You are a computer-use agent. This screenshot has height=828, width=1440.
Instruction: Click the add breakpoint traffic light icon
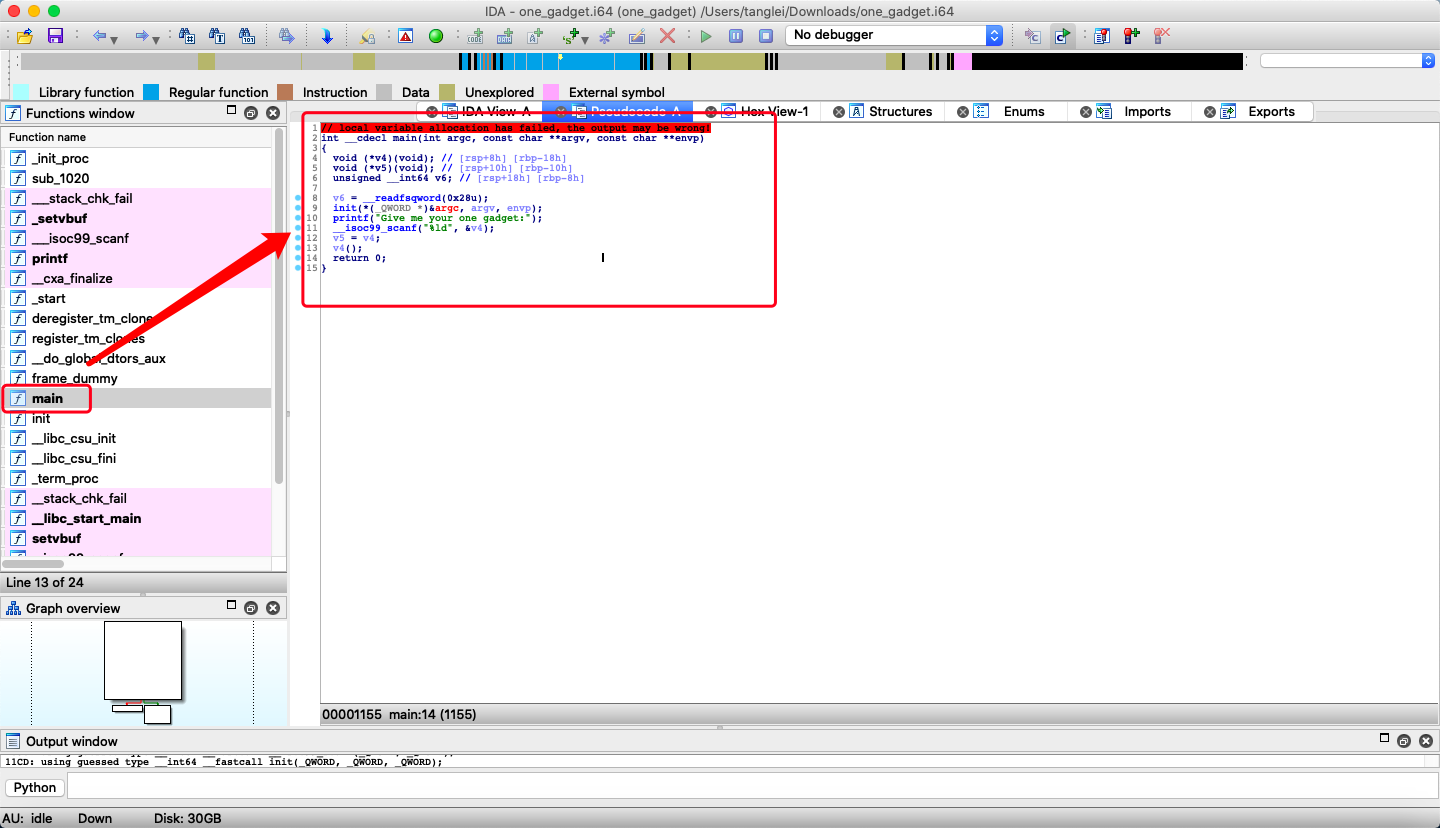coord(1132,36)
